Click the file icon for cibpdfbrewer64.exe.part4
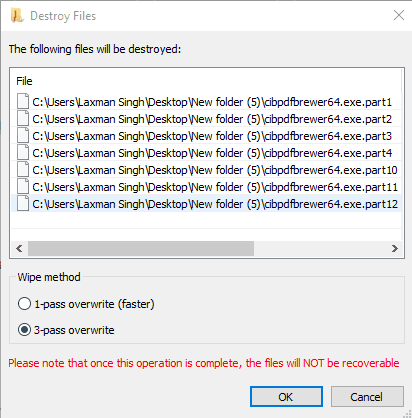Viewport: 412px width, 418px height. [x=23, y=153]
